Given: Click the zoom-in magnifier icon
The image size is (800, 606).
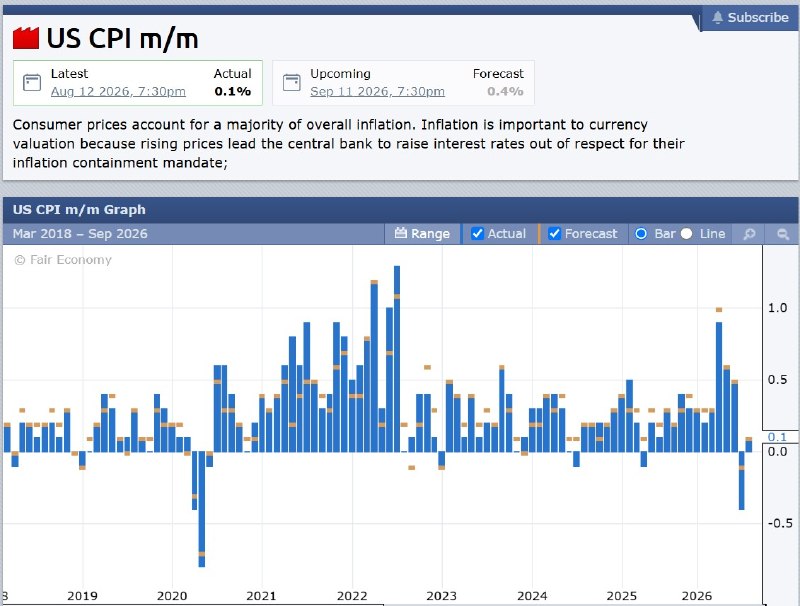Looking at the screenshot, I should click(x=749, y=234).
